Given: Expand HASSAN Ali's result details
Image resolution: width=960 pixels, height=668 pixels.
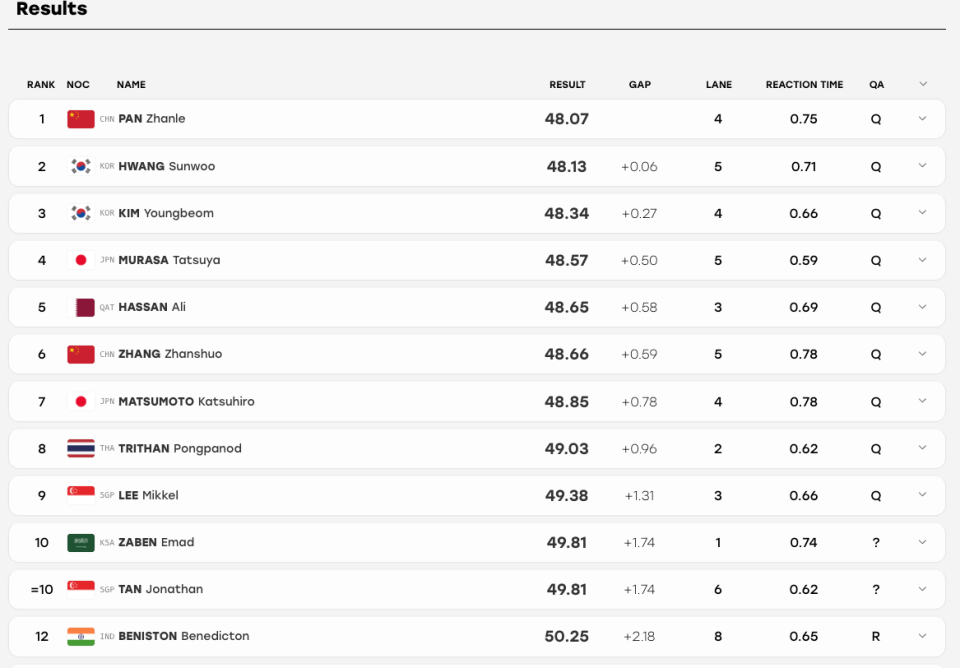Looking at the screenshot, I should pos(923,307).
